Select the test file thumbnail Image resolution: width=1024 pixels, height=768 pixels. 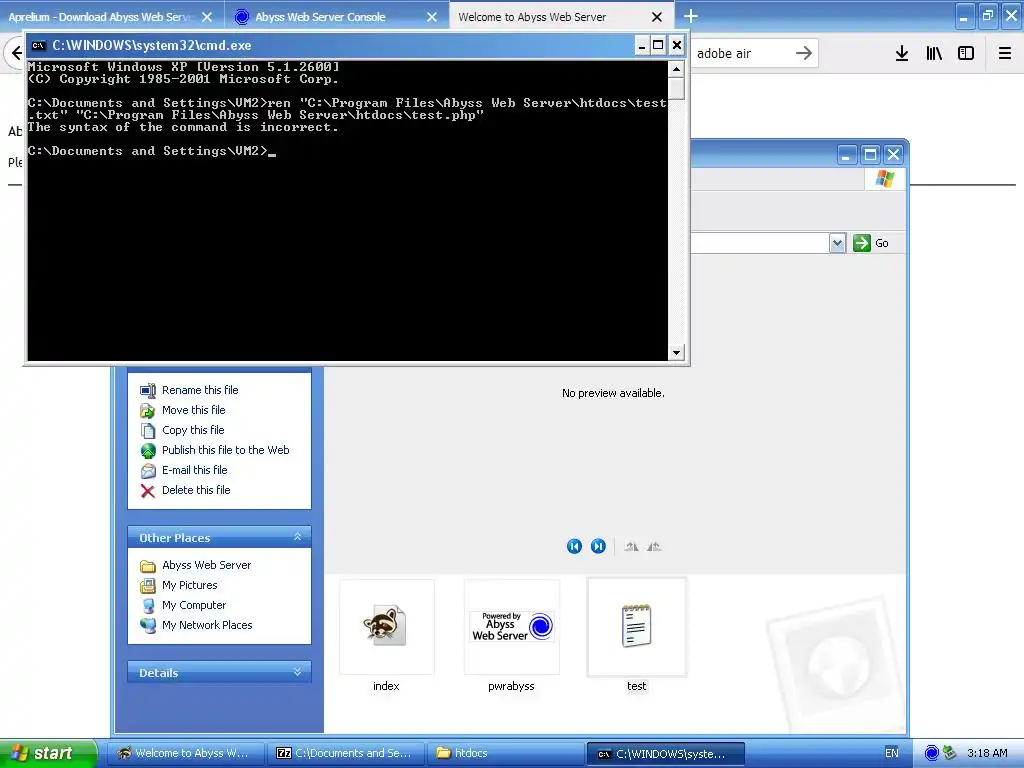(x=637, y=627)
